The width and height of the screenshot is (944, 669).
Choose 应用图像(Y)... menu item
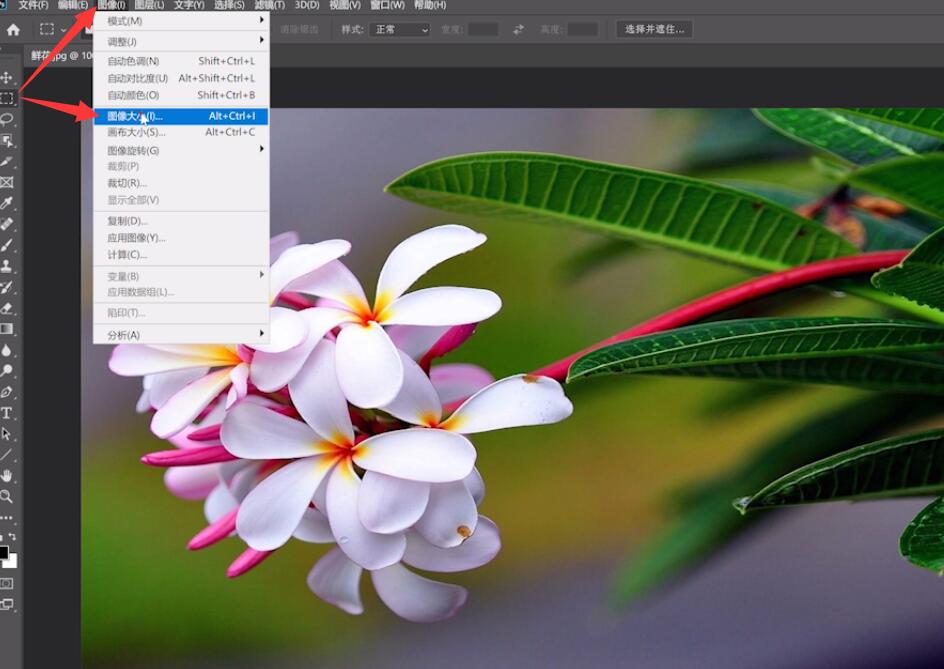[x=181, y=238]
